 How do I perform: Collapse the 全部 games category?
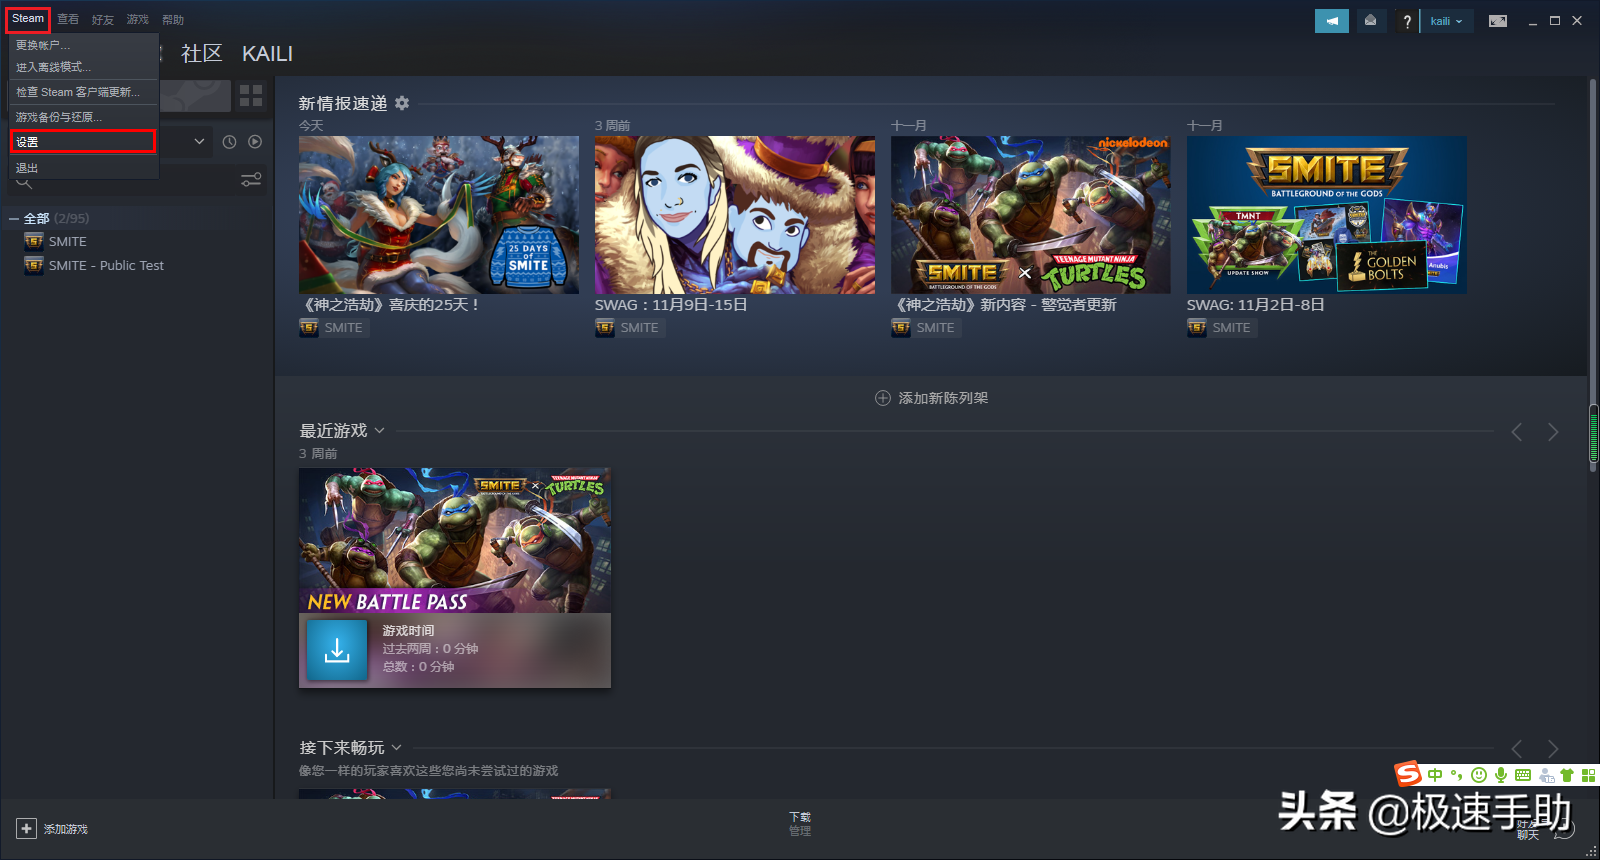coord(14,218)
